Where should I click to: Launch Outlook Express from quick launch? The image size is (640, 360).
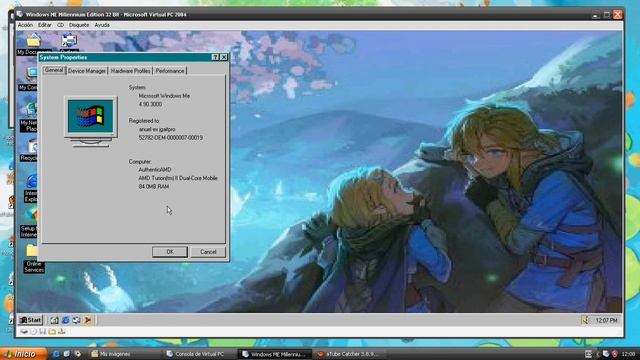(76, 320)
